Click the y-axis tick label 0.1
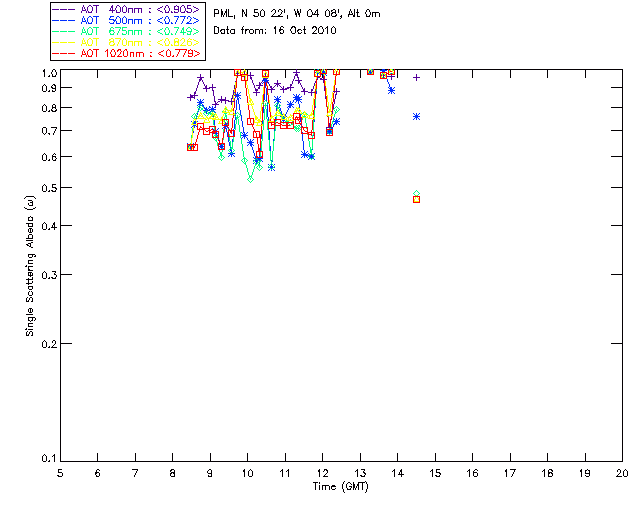Viewport: 640px width, 512px height. tap(46, 459)
